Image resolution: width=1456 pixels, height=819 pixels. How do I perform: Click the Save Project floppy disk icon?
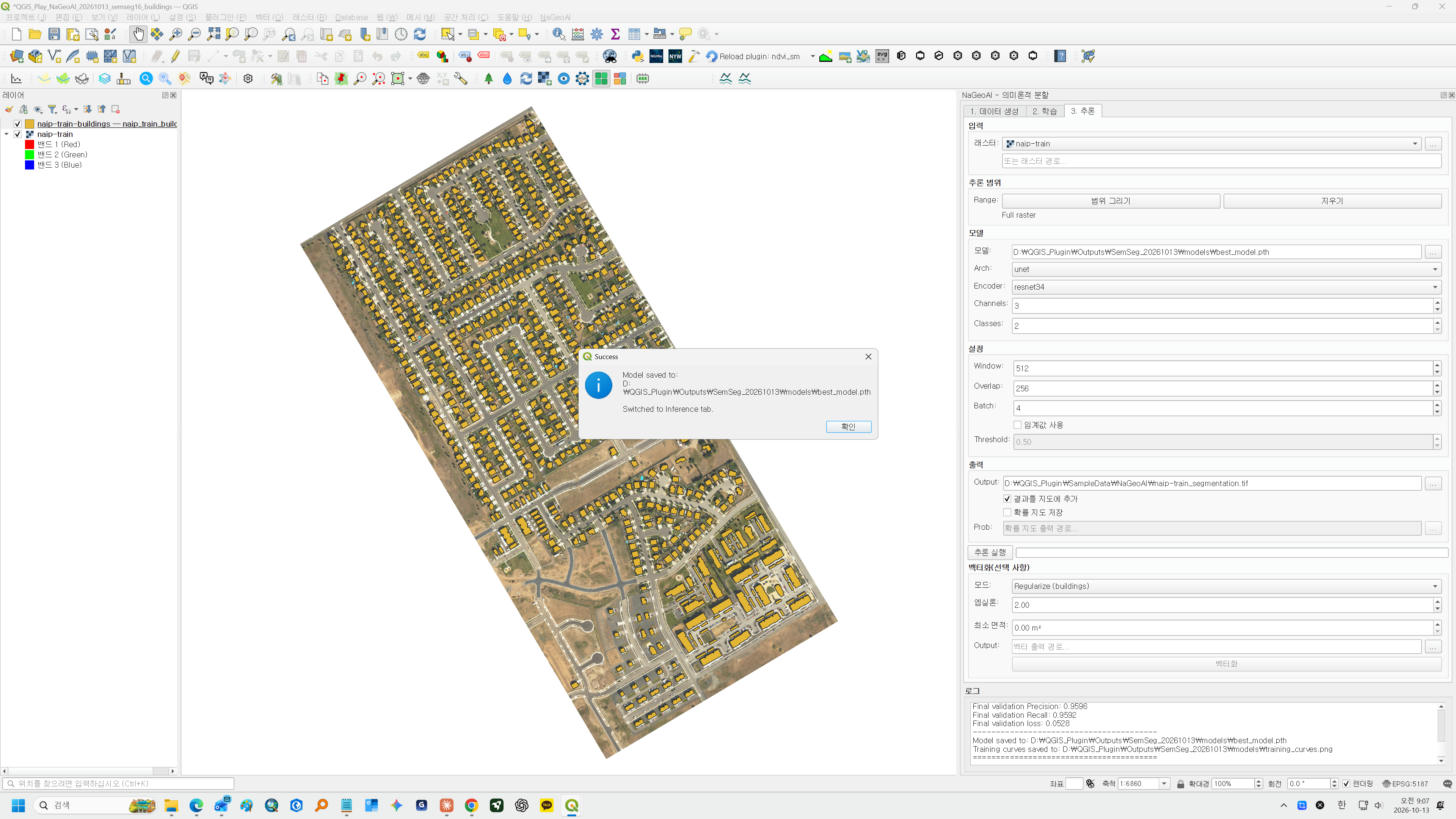point(54,34)
